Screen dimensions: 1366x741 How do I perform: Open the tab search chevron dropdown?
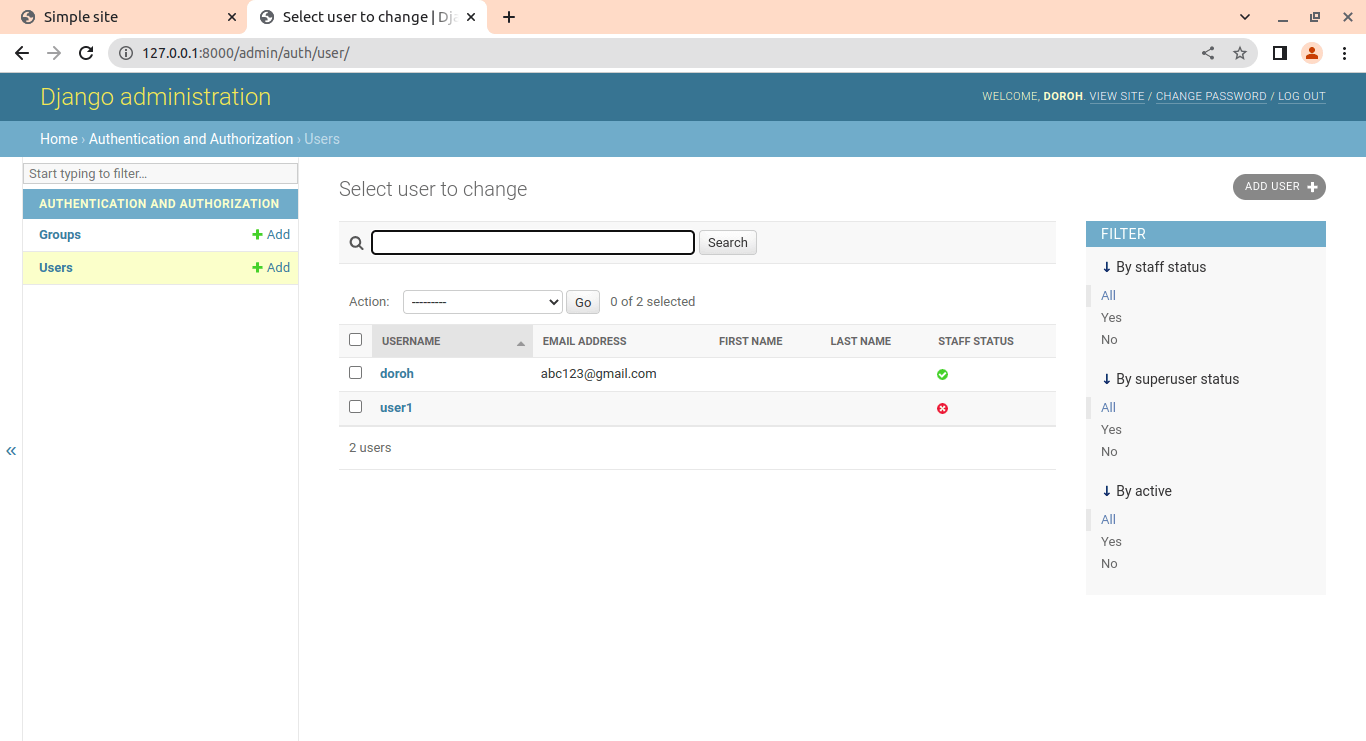1245,17
